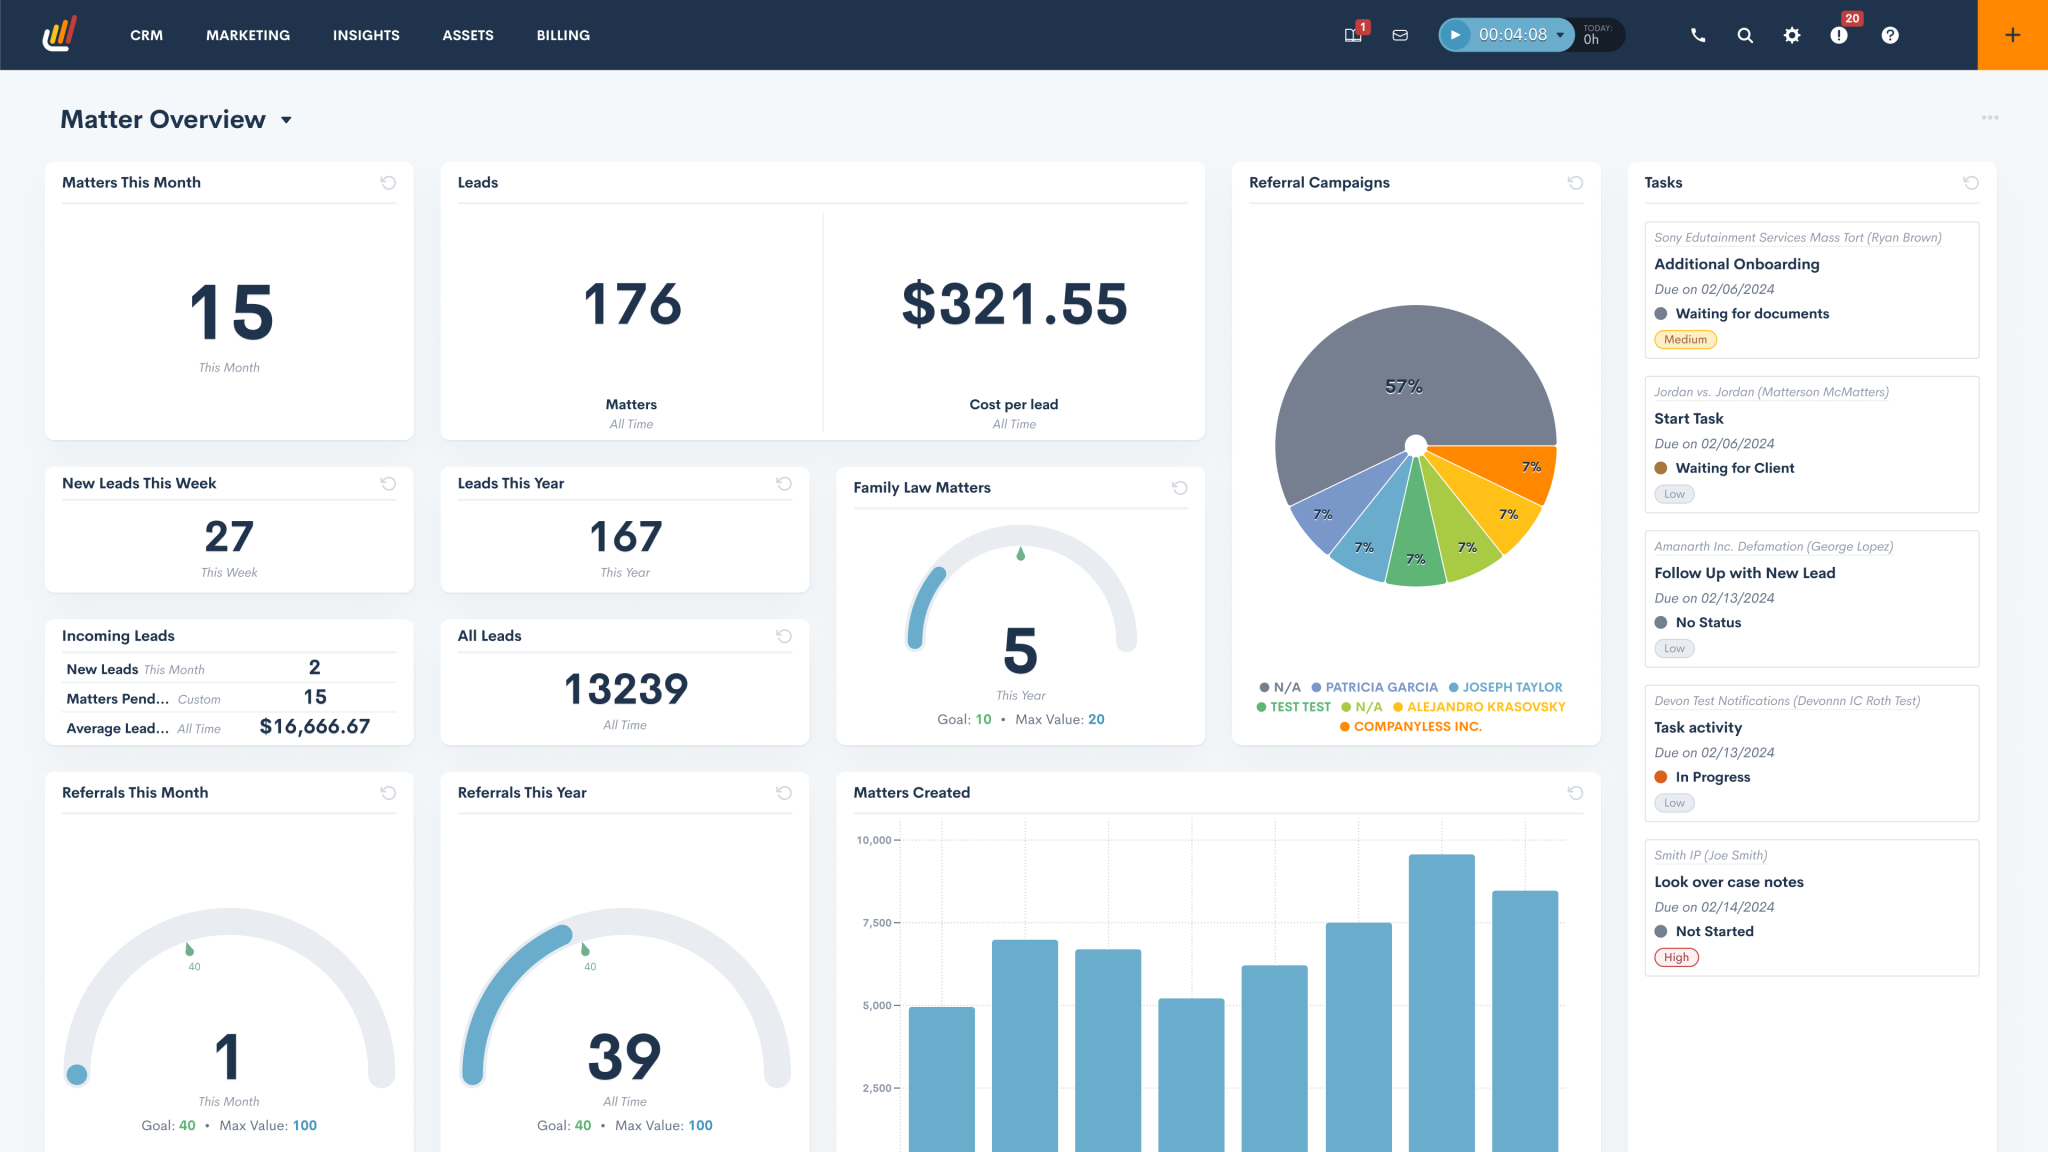The width and height of the screenshot is (2048, 1152).
Task: Open the dashboard options ellipsis menu
Action: (x=1989, y=117)
